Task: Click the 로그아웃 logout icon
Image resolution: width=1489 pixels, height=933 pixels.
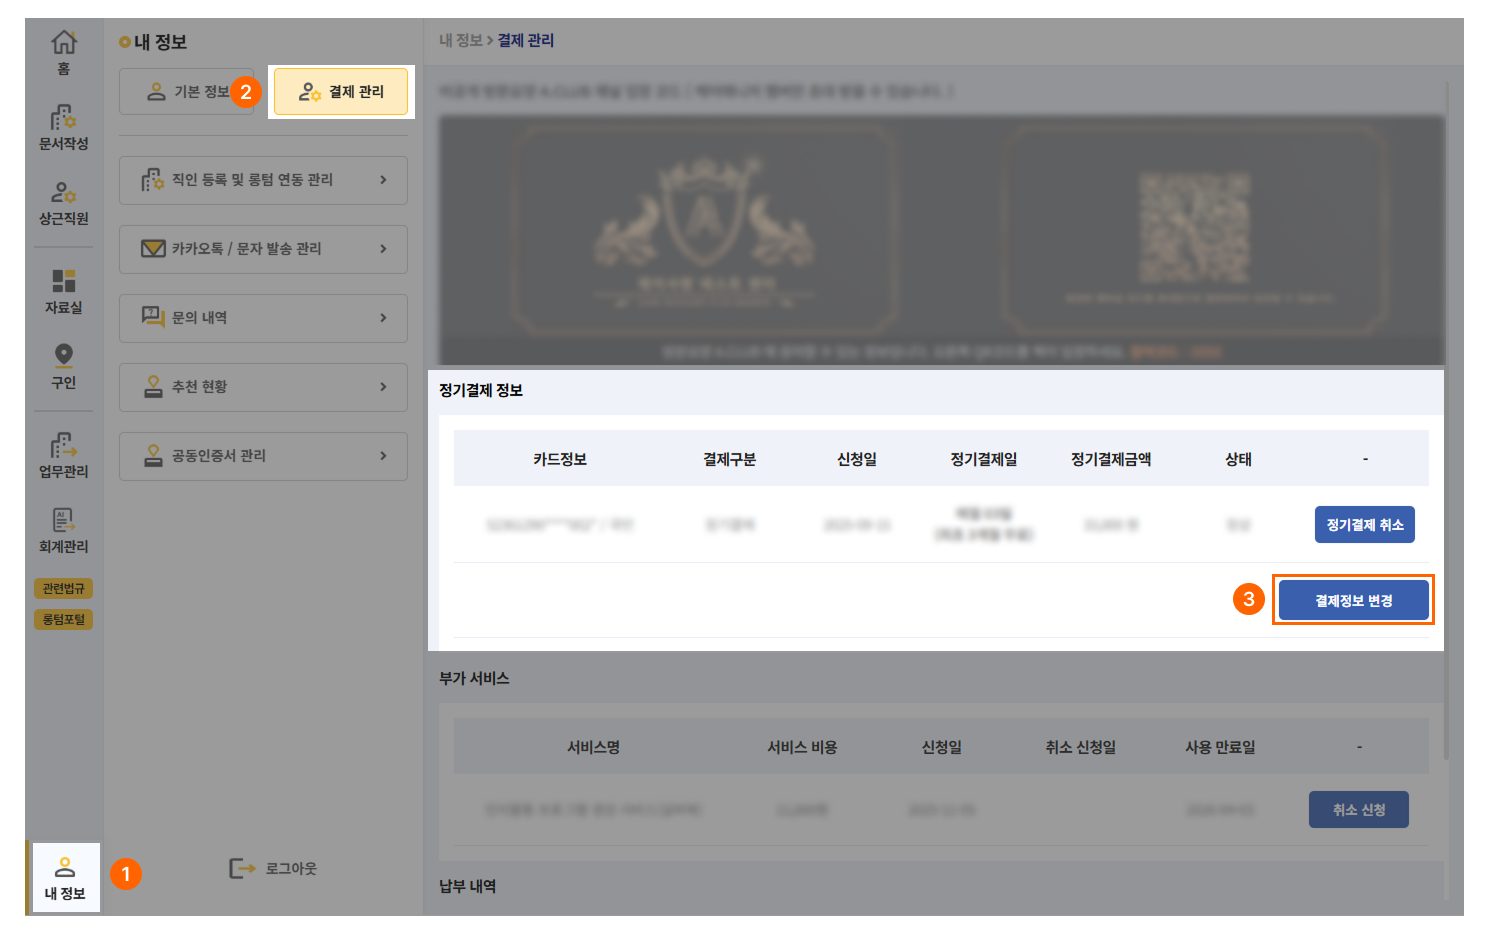Action: click(242, 869)
